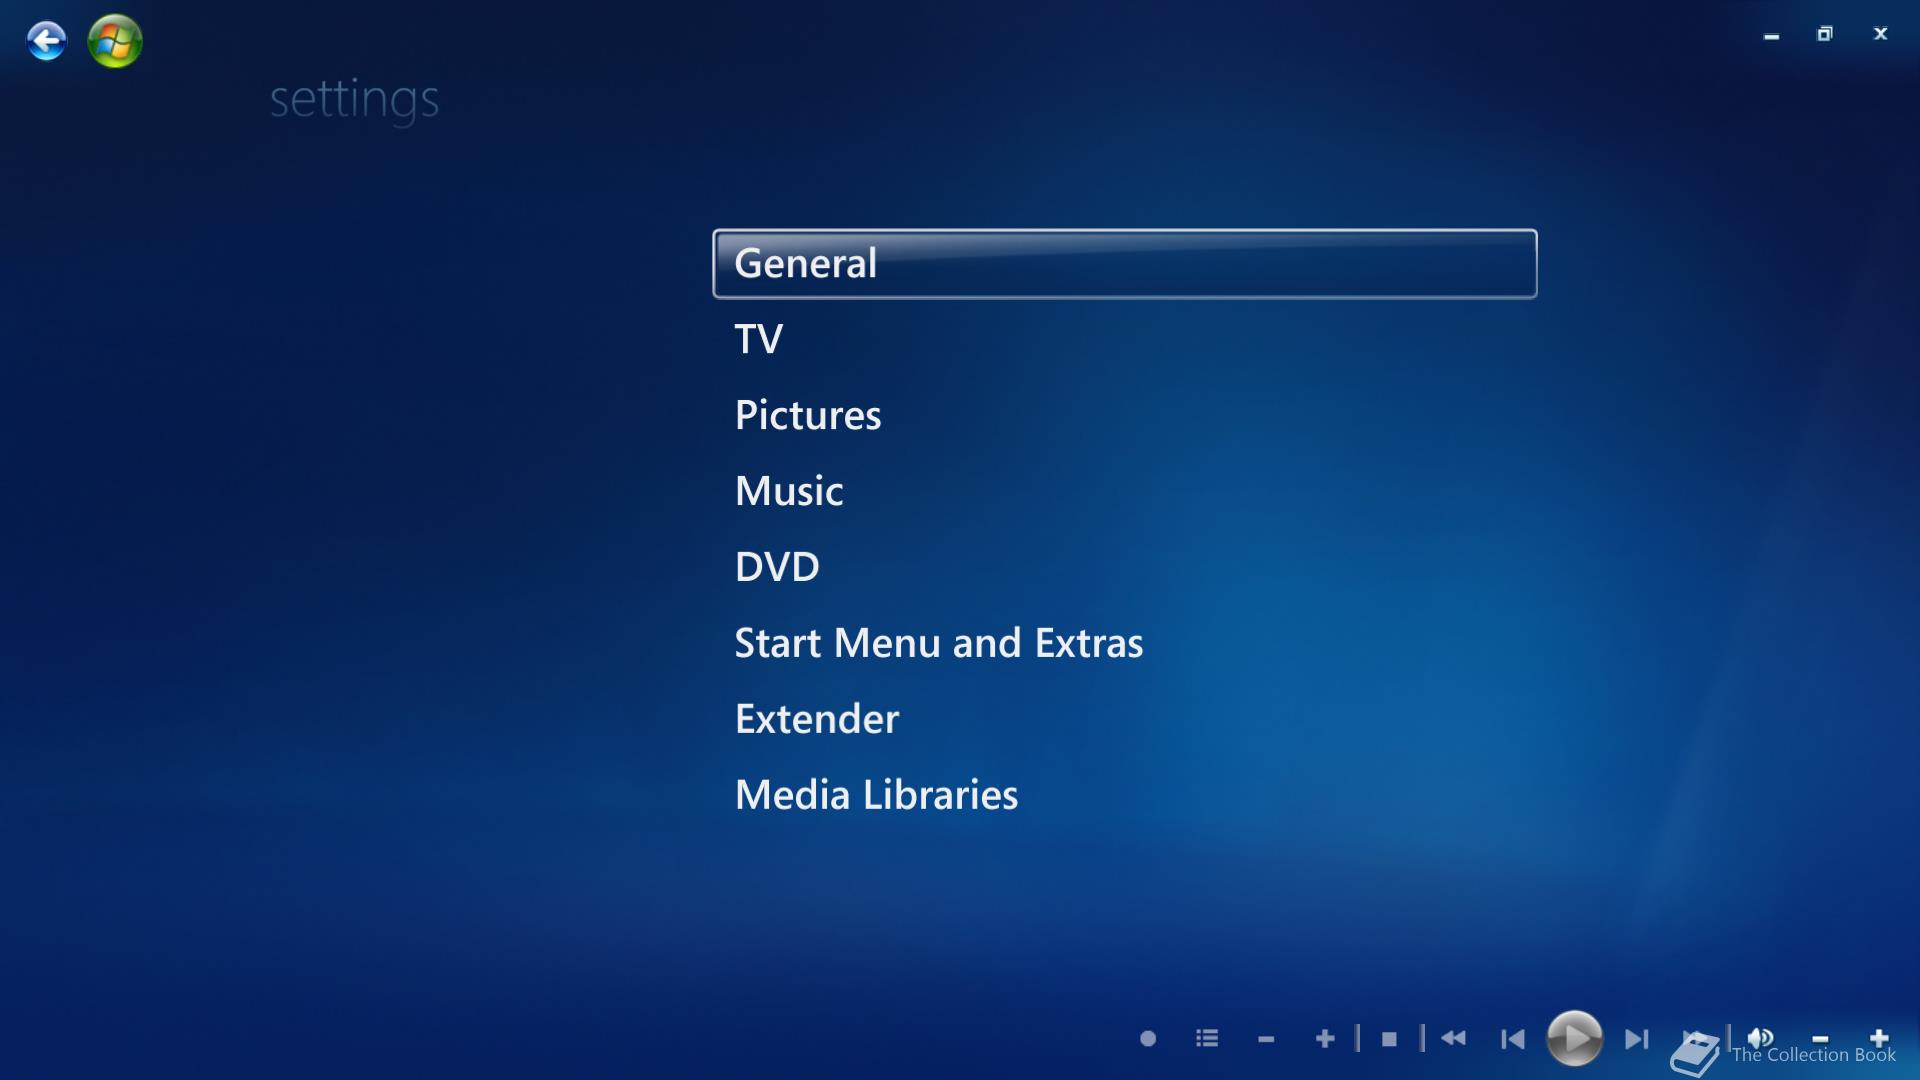The height and width of the screenshot is (1080, 1920).
Task: Skip back with the previous track button
Action: click(1512, 1039)
